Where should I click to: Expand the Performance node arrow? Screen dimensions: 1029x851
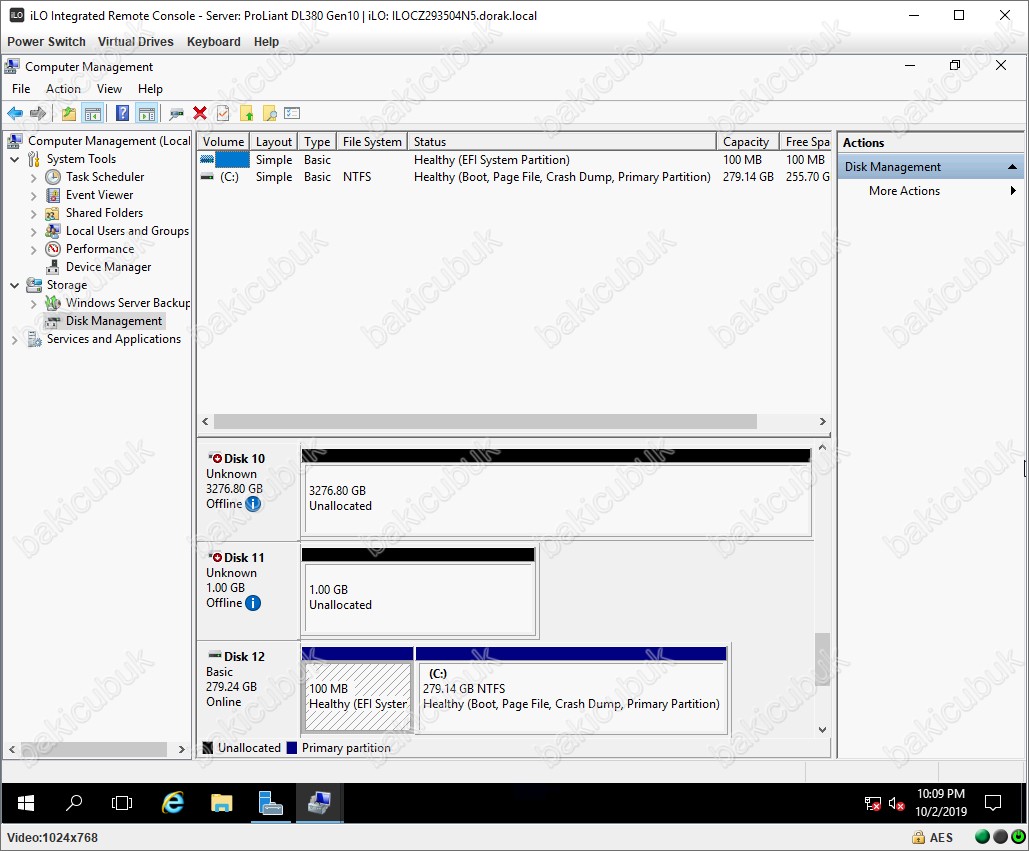click(33, 249)
